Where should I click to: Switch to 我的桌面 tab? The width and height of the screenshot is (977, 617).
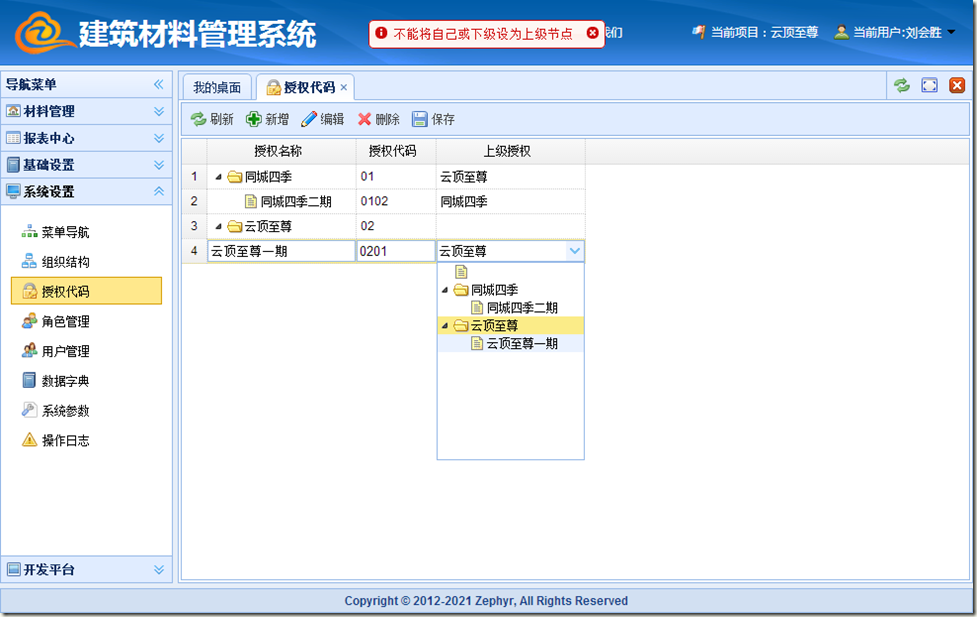pos(217,87)
